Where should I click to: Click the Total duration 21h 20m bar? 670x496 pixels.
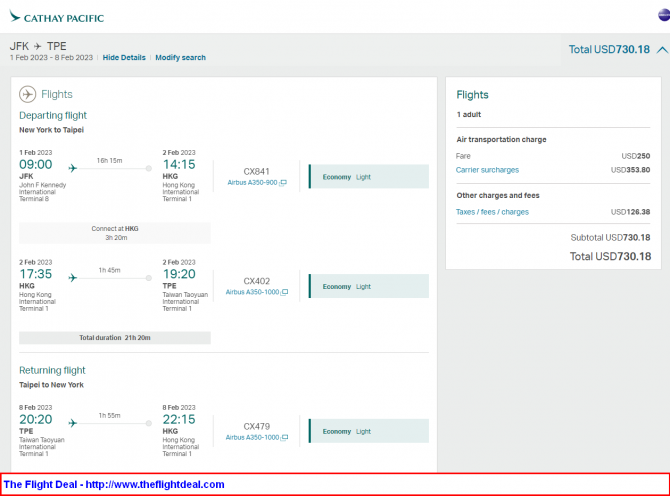click(115, 338)
